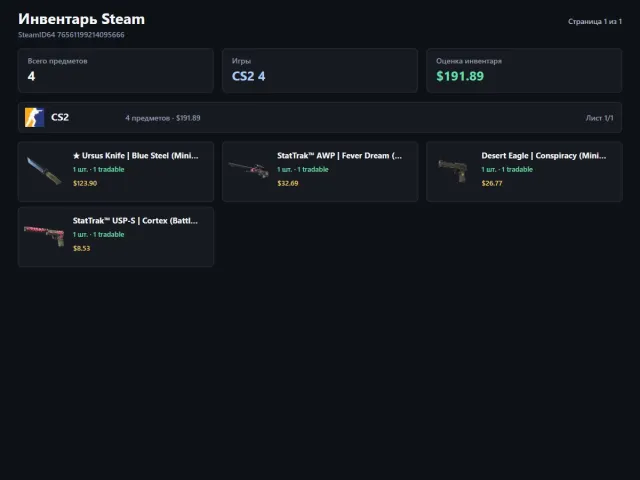Viewport: 640px width, 480px height.
Task: Click the Оценка инвентаря label
Action: click(469, 61)
